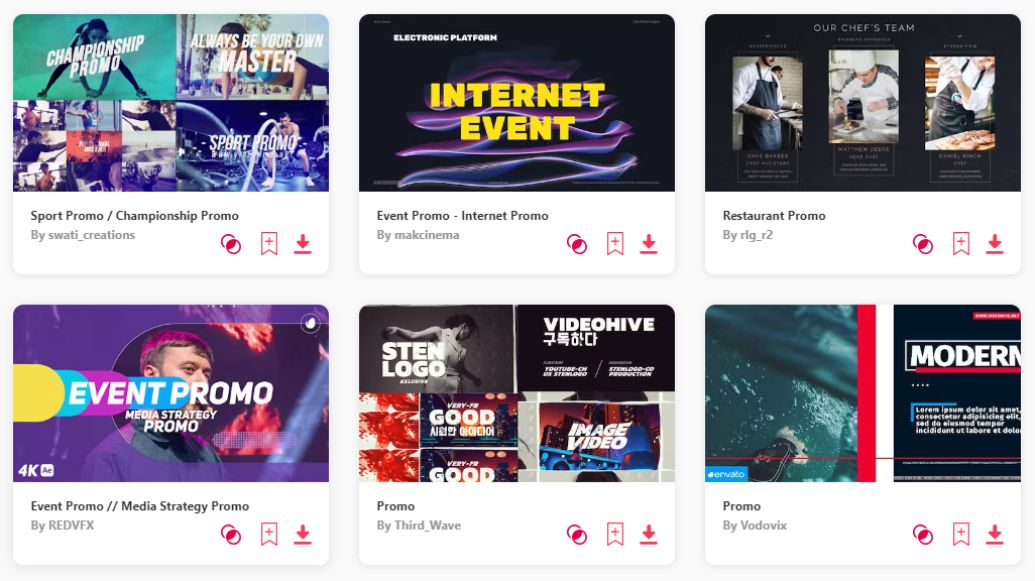Open the Event Promo Media Strategy thumbnail
Image resolution: width=1035 pixels, height=581 pixels.
[171, 393]
